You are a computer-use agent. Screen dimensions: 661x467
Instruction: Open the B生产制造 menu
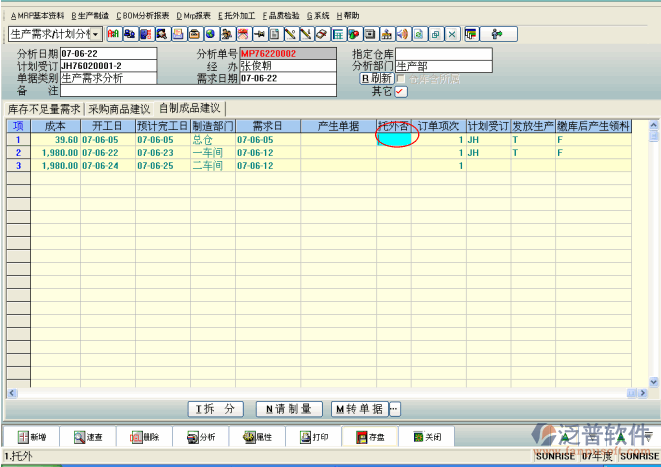90,16
